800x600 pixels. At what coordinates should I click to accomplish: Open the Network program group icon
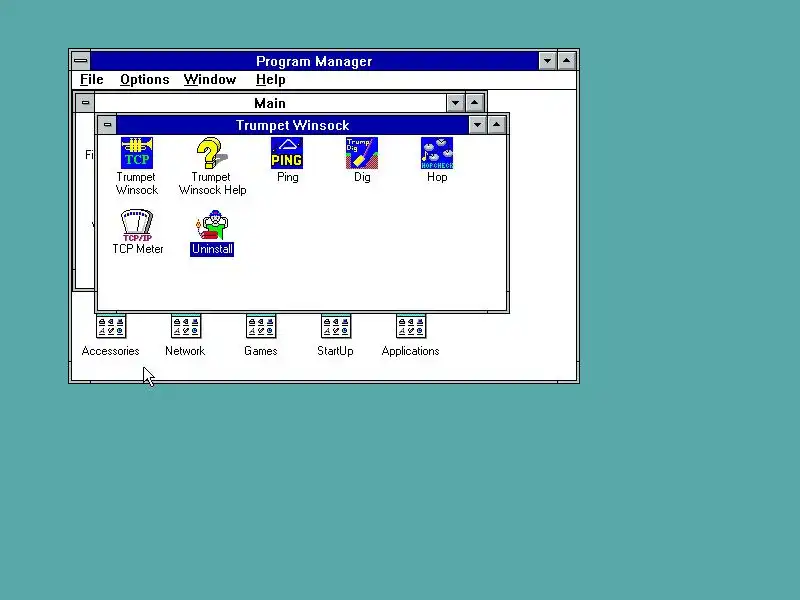tap(186, 327)
